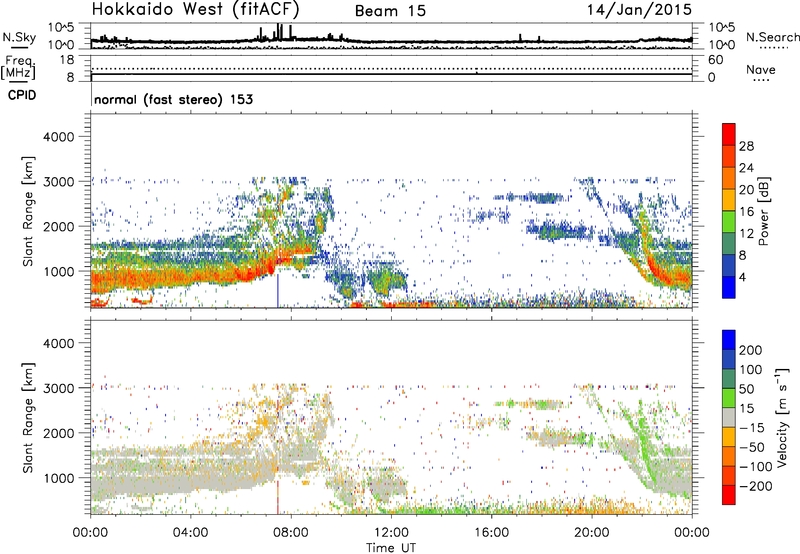800x554 pixels.
Task: Click the 04:00 time tick label
Action: click(191, 533)
